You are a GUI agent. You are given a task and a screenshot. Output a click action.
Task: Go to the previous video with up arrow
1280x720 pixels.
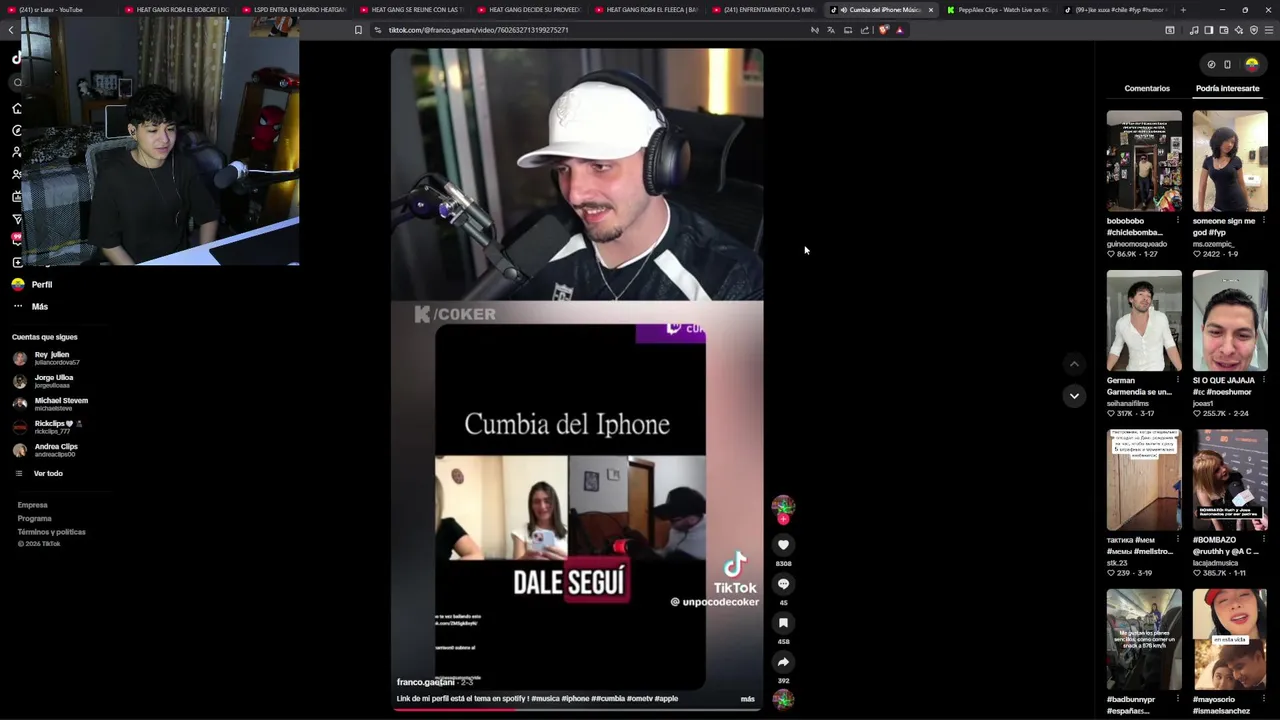pyautogui.click(x=1074, y=364)
